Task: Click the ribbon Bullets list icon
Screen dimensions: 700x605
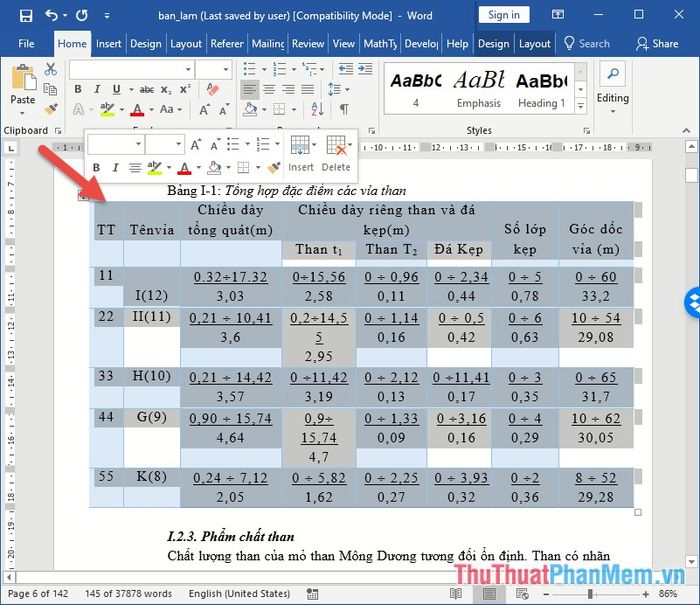Action: (x=250, y=69)
